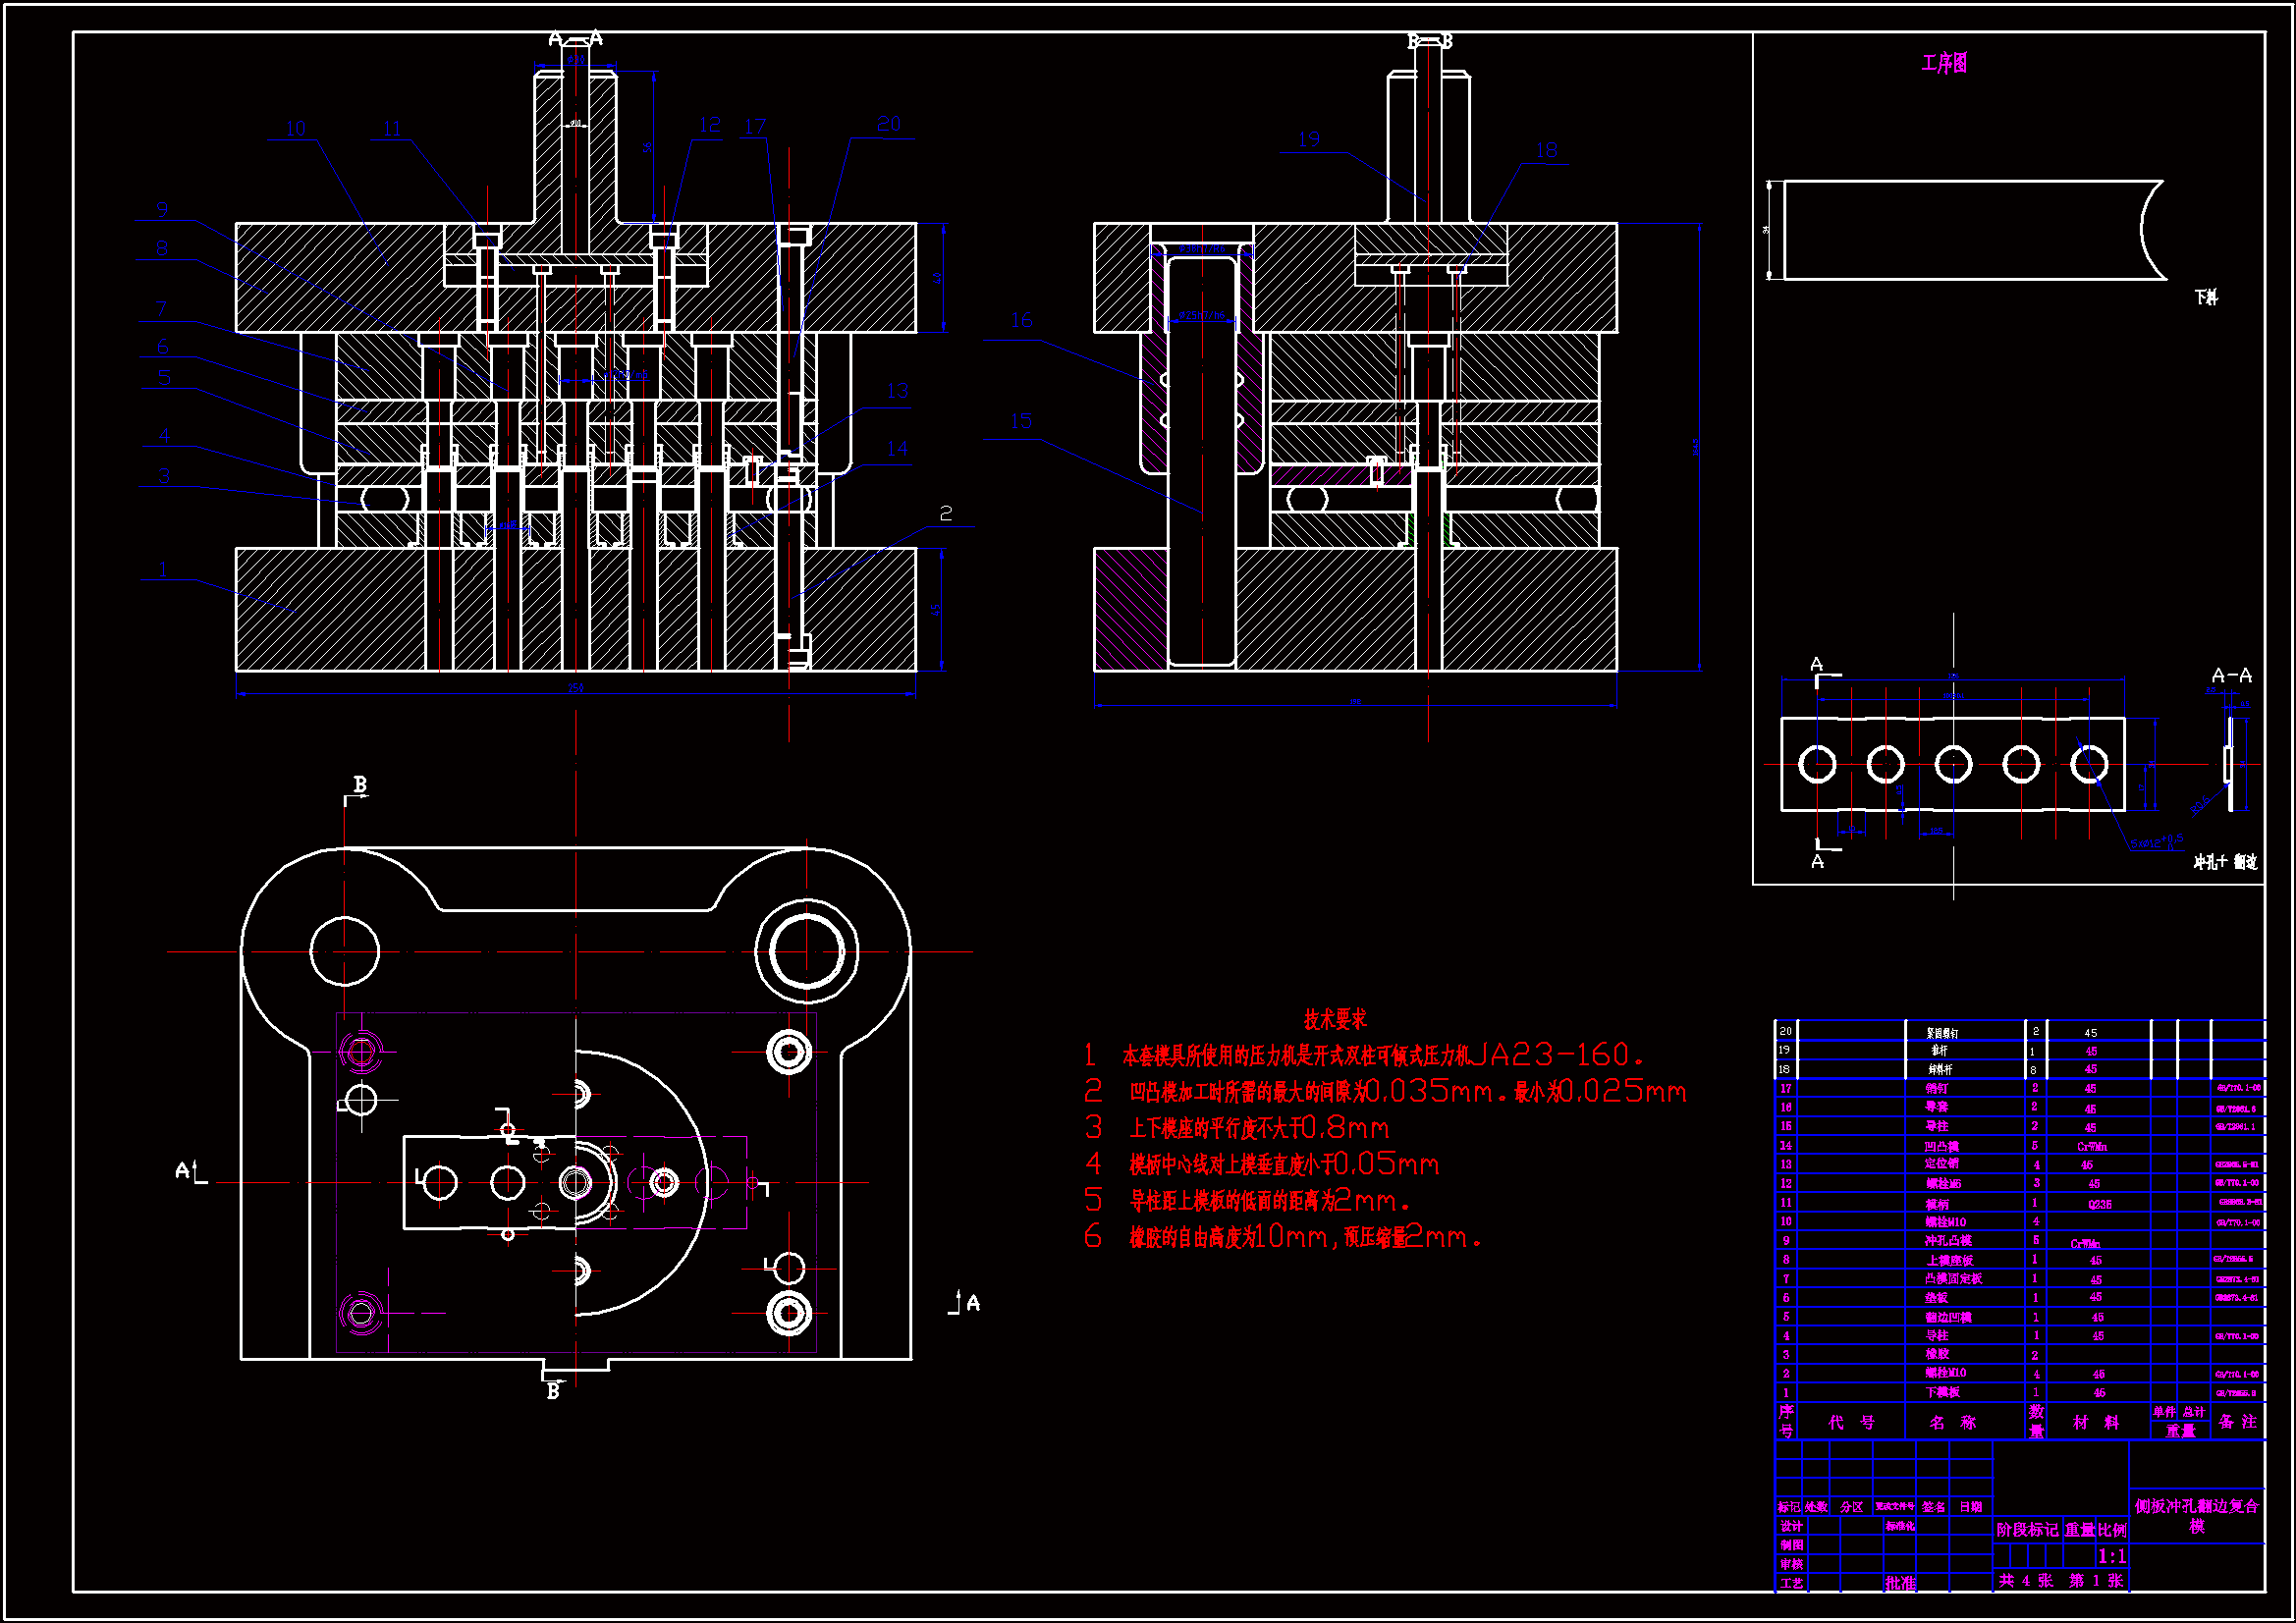2296x1623 pixels.
Task: Click part callout number 20 label
Action: click(888, 124)
